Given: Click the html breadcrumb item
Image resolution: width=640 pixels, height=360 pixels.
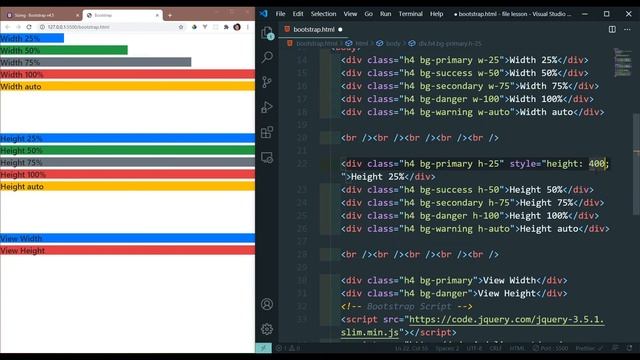Looking at the screenshot, I should point(362,43).
